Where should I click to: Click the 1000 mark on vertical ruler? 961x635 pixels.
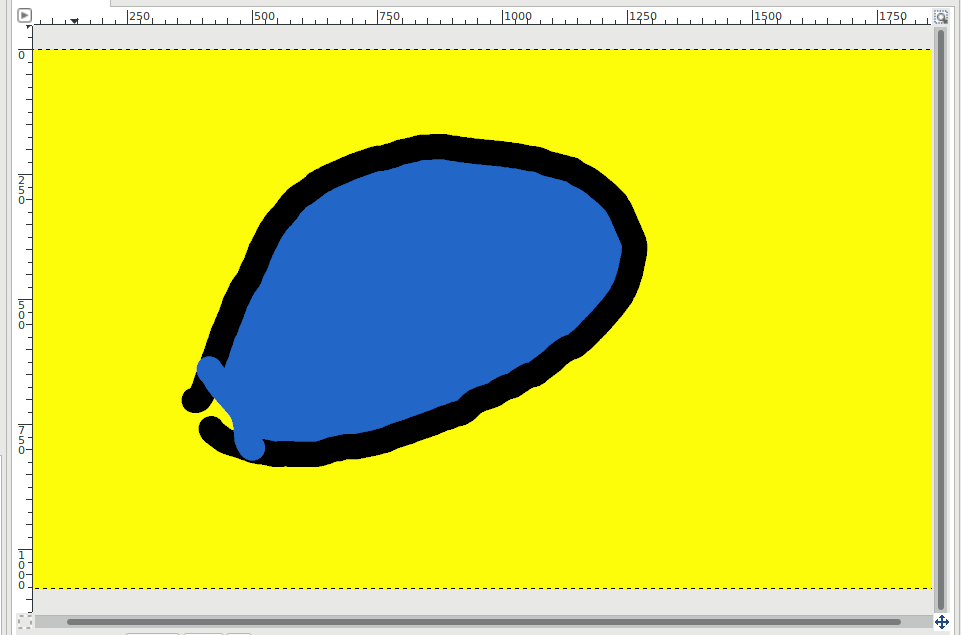pyautogui.click(x=21, y=570)
